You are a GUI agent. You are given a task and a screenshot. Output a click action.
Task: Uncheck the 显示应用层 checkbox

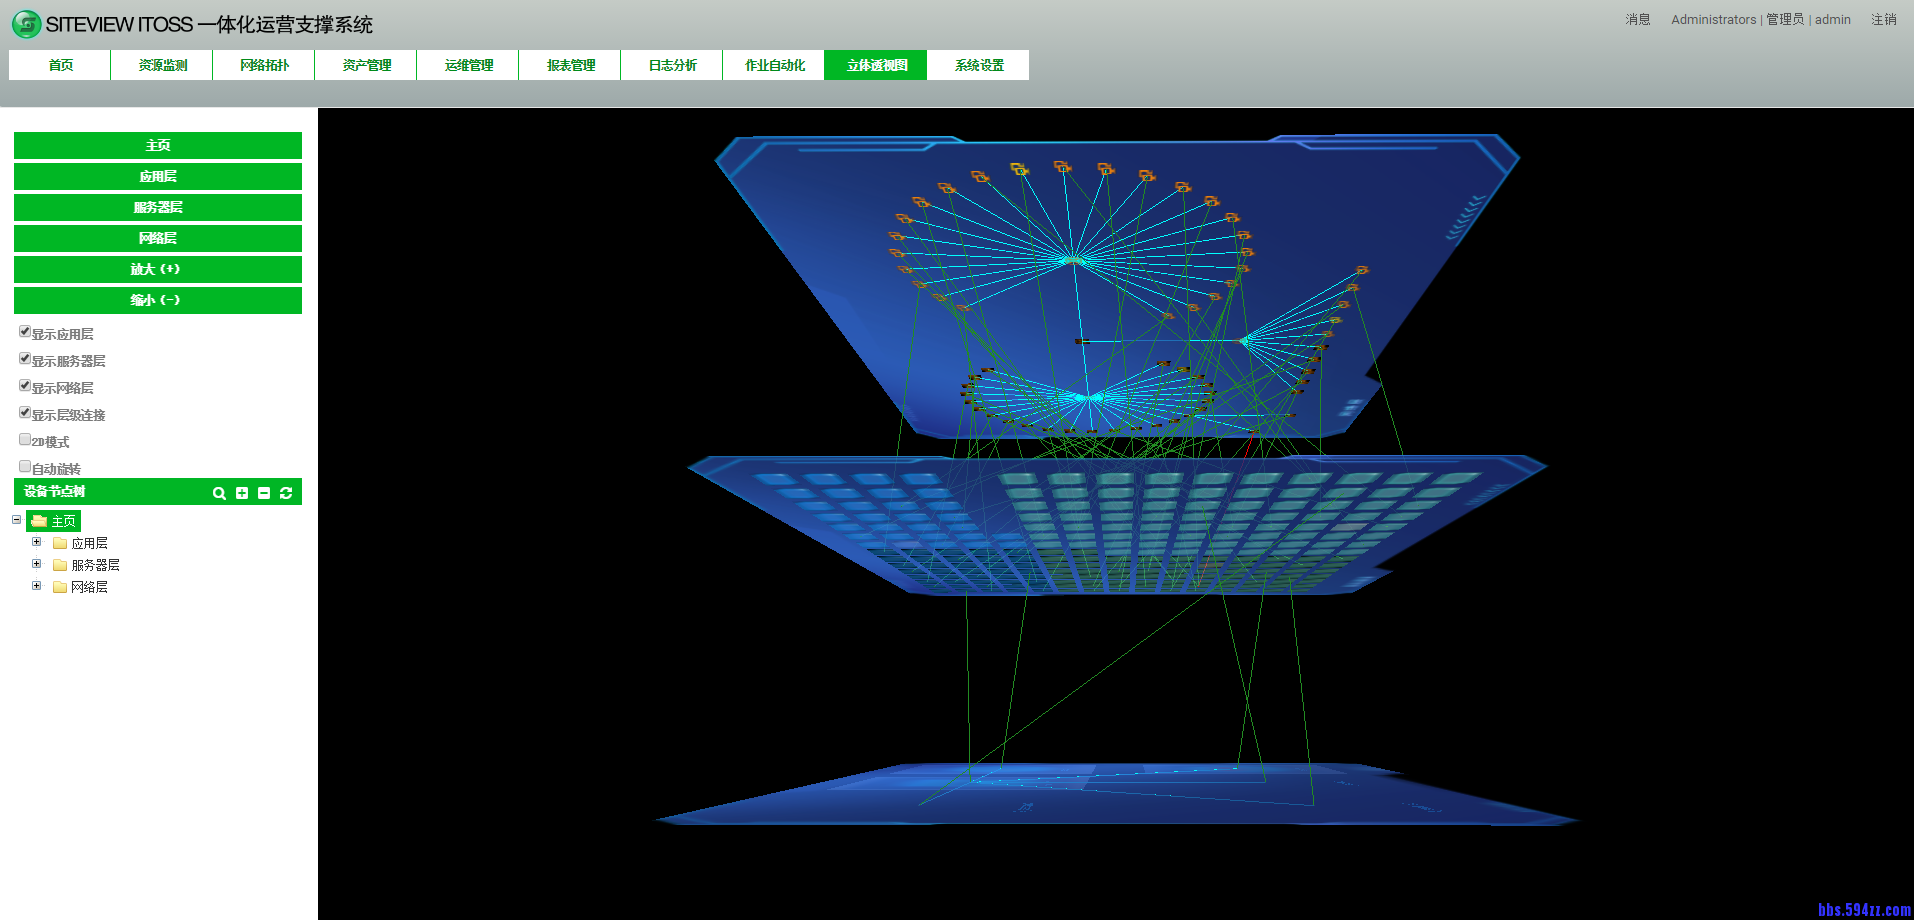click(25, 332)
